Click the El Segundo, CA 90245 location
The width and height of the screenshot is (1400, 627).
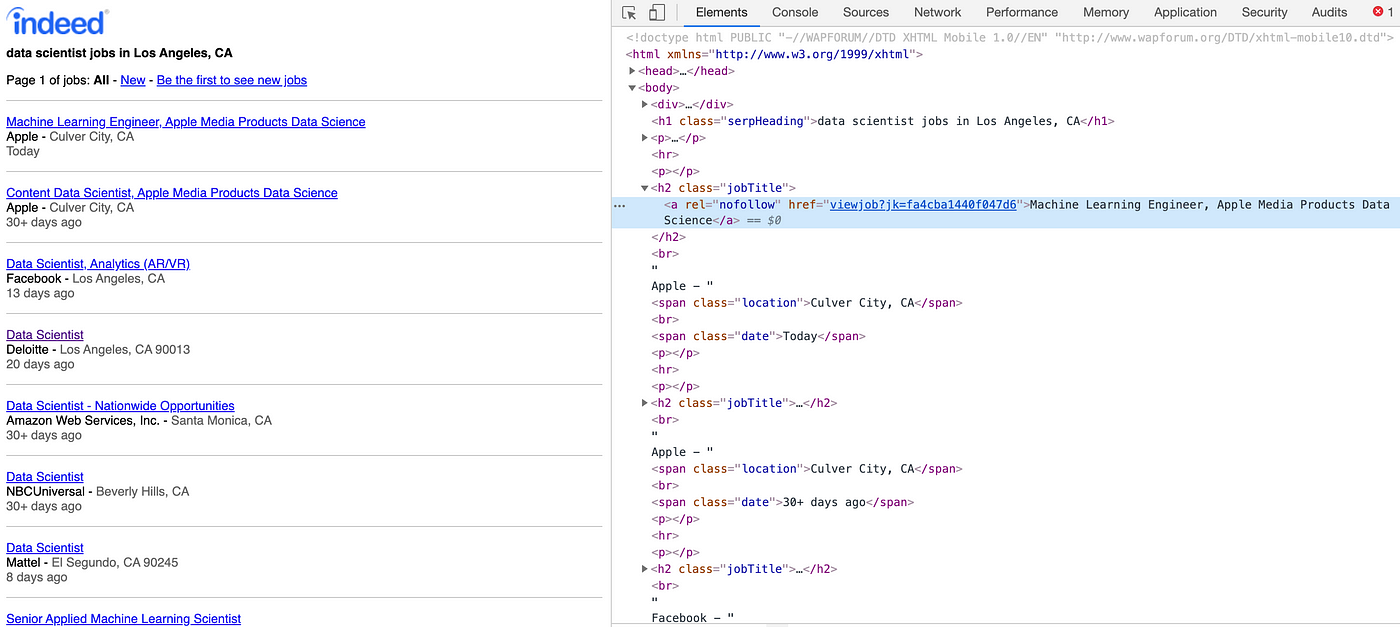point(115,563)
